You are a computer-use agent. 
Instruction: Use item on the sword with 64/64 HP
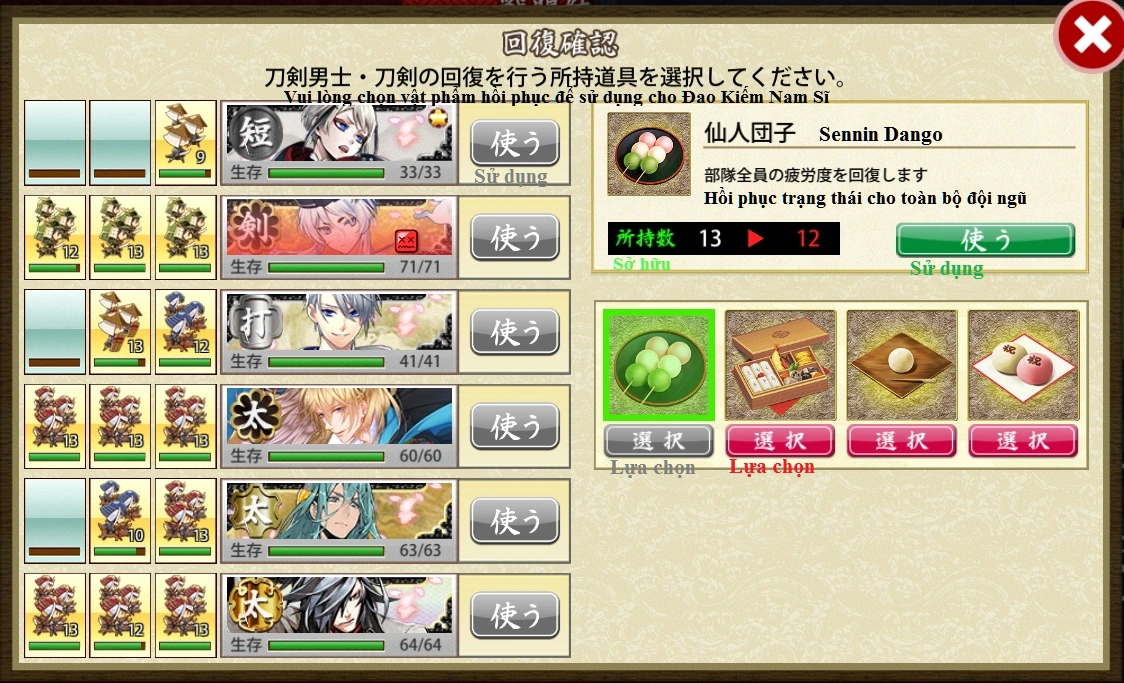(x=515, y=616)
